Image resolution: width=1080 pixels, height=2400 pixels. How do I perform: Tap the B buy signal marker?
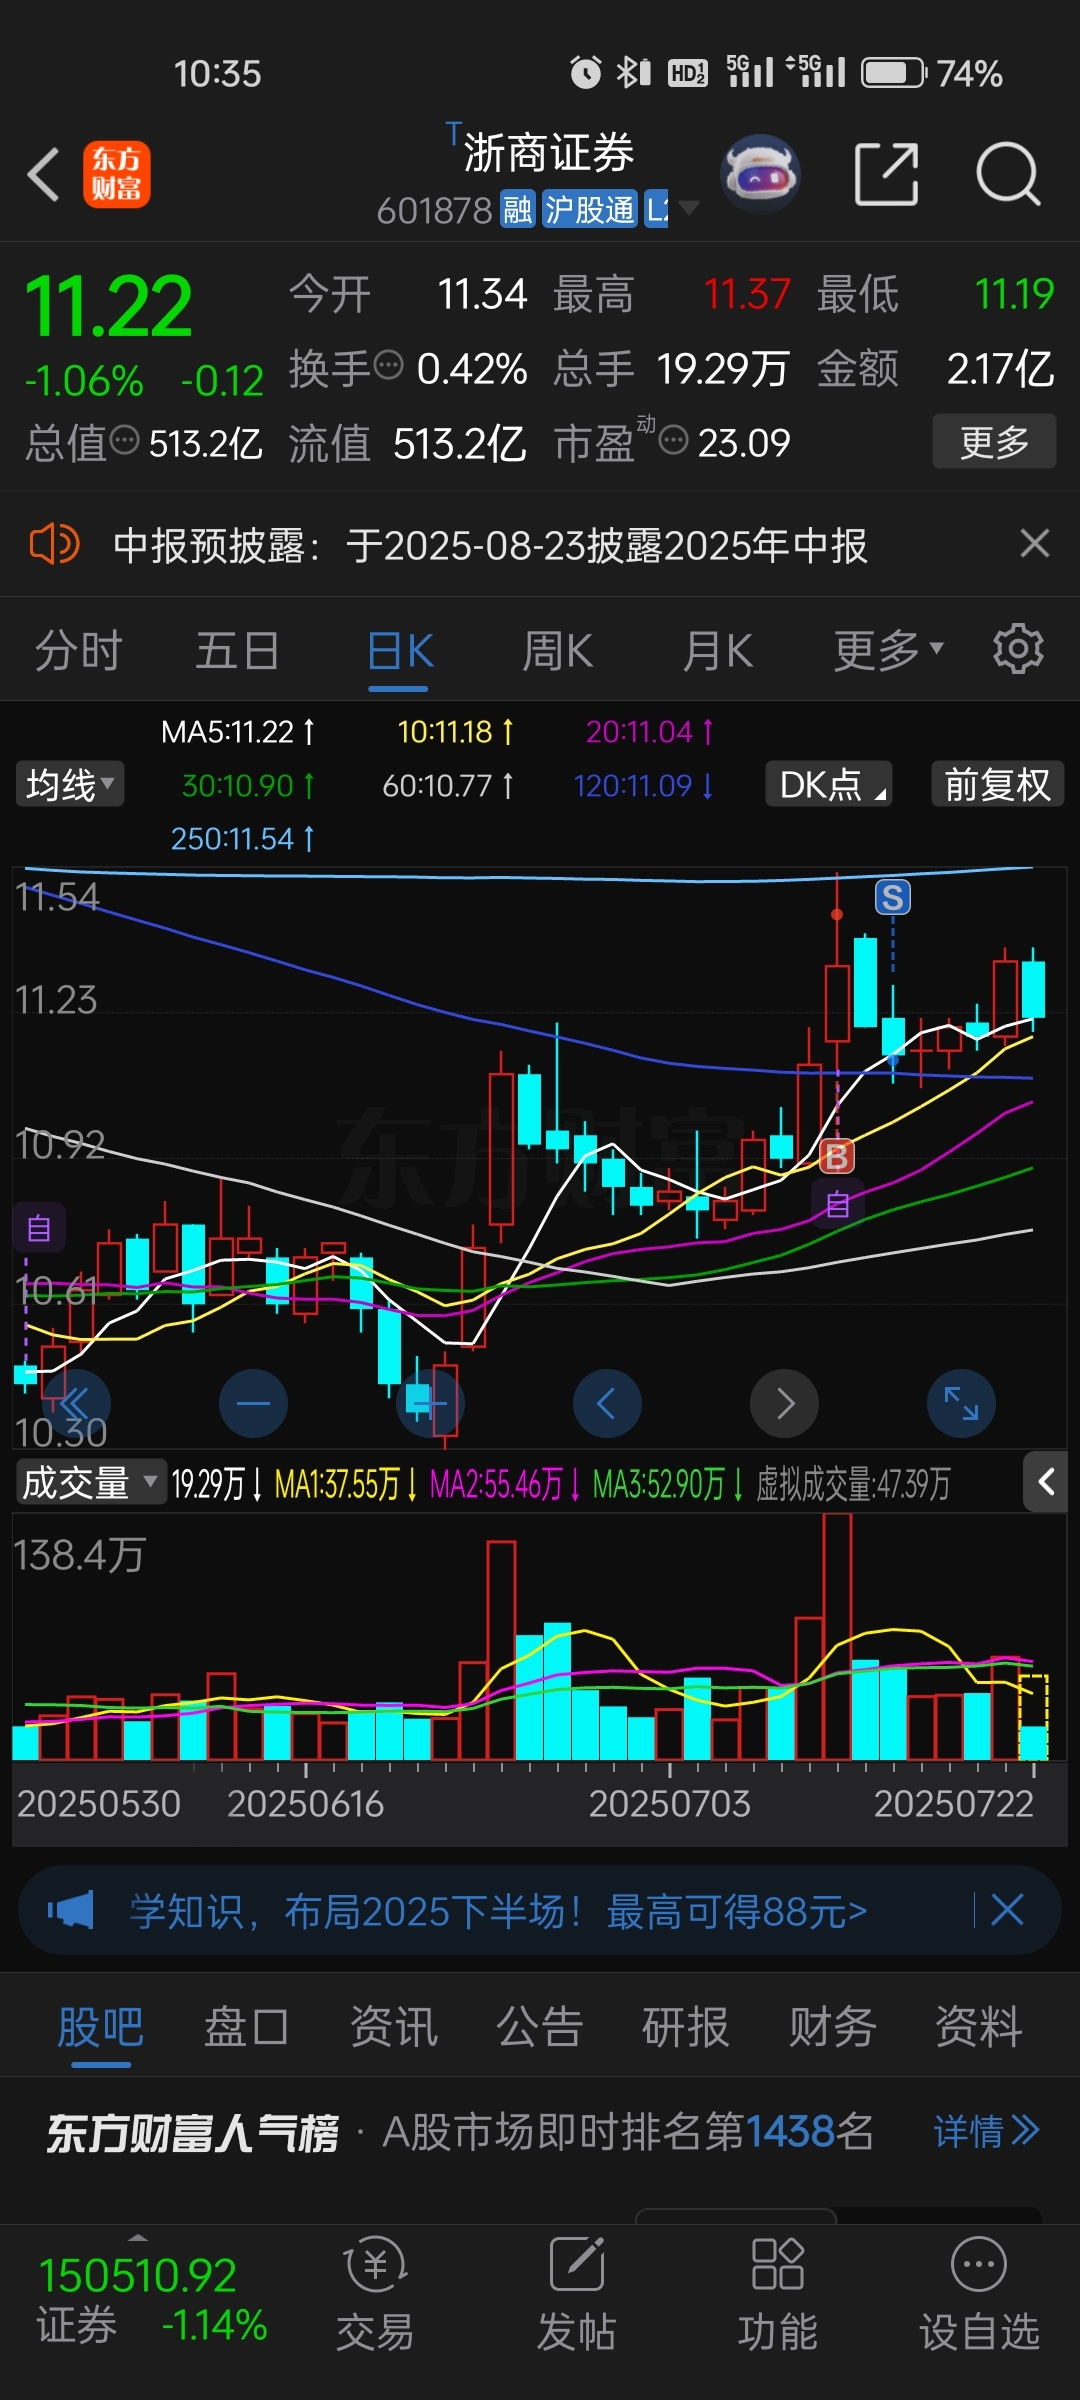(x=836, y=1157)
